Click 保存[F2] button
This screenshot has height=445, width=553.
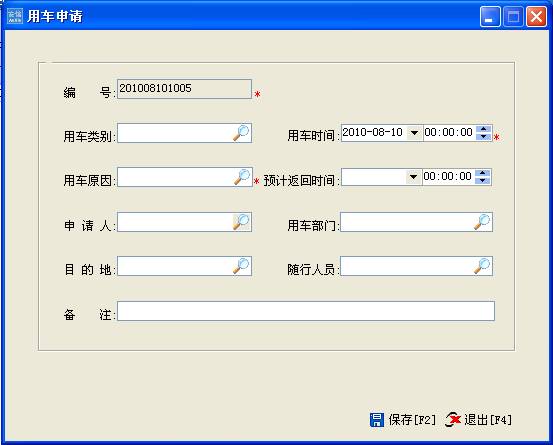click(403, 420)
